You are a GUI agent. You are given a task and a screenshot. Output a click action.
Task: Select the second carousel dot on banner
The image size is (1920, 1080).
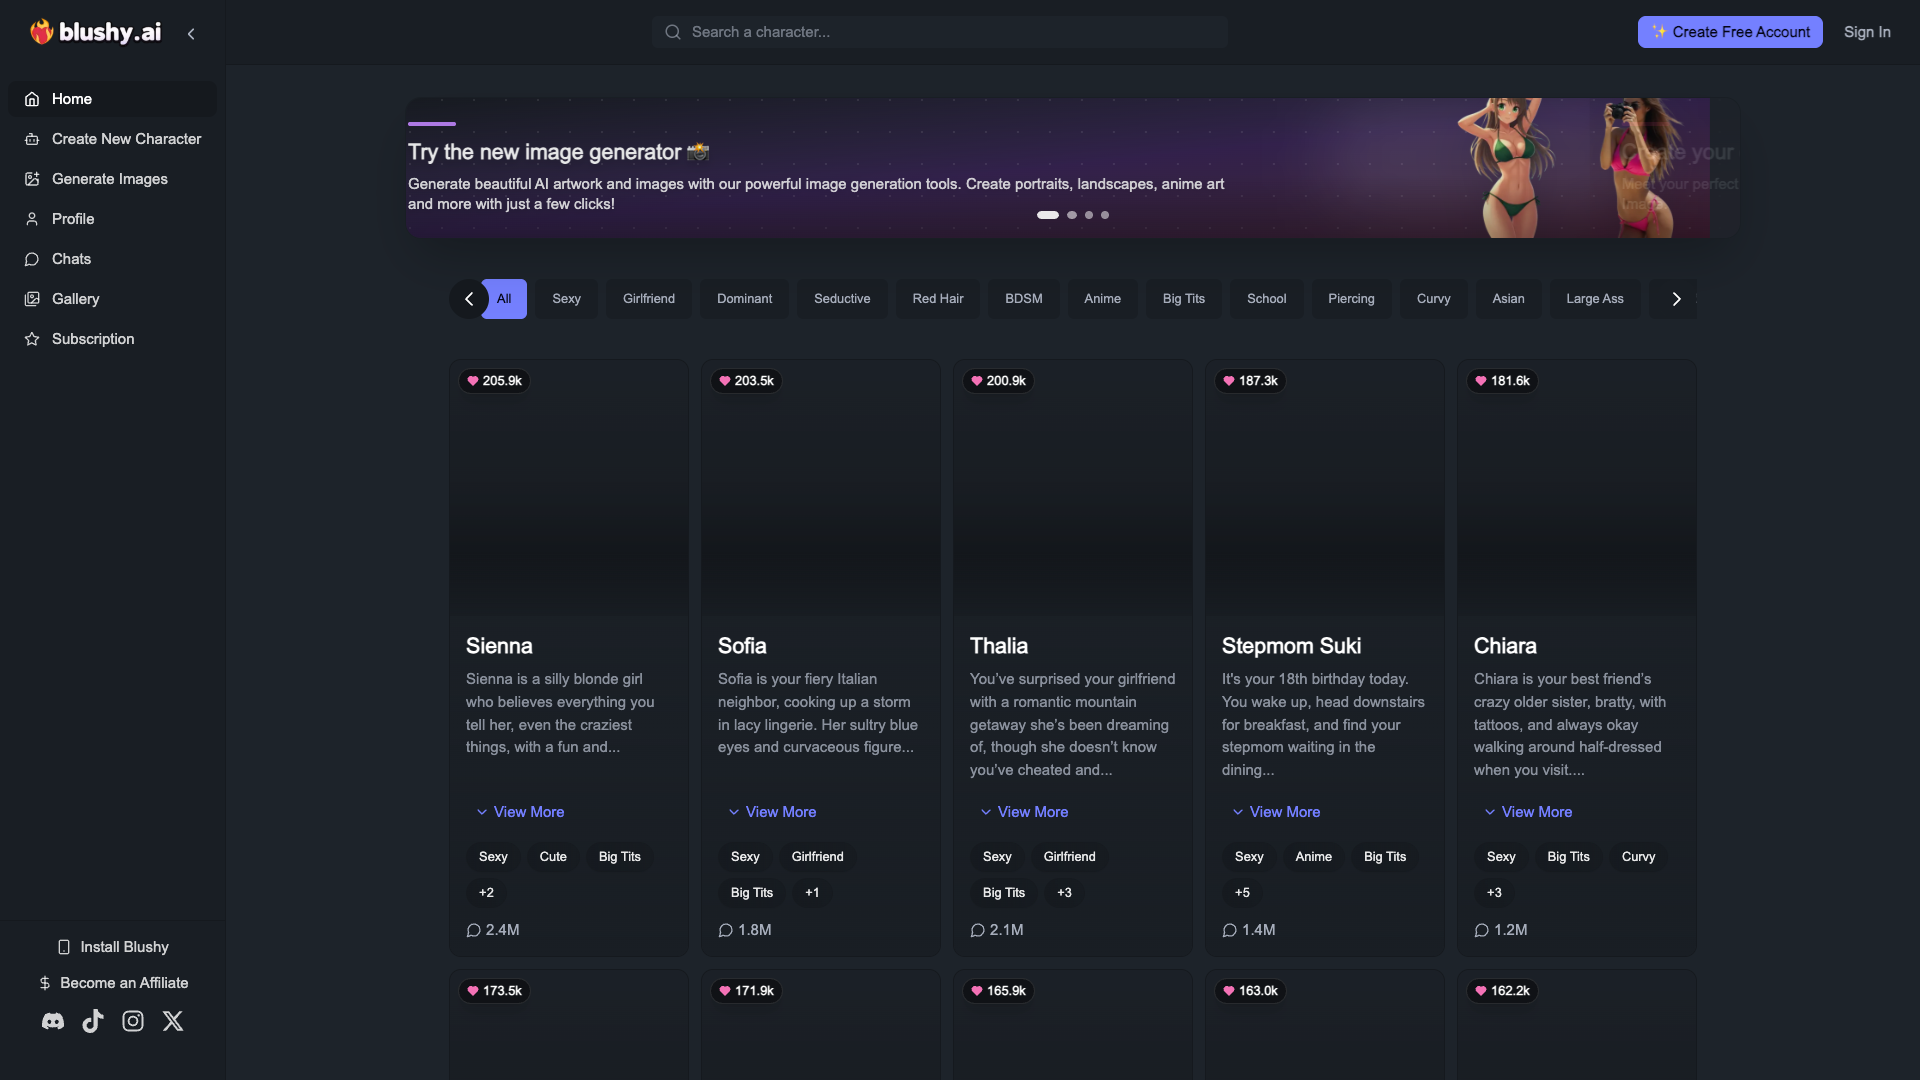click(1072, 215)
